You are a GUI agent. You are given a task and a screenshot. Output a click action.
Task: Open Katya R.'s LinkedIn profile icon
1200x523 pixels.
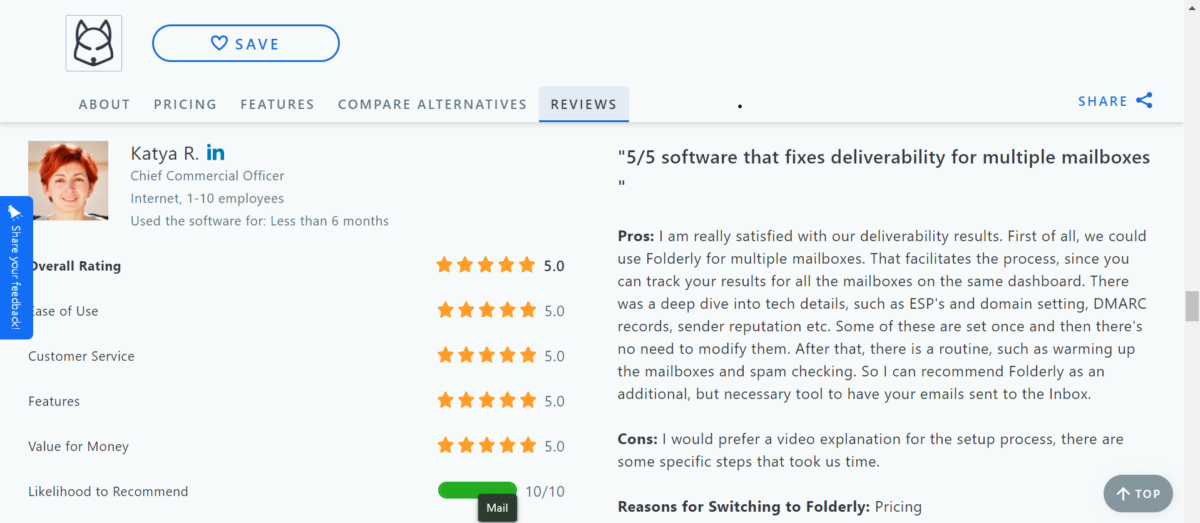point(215,153)
